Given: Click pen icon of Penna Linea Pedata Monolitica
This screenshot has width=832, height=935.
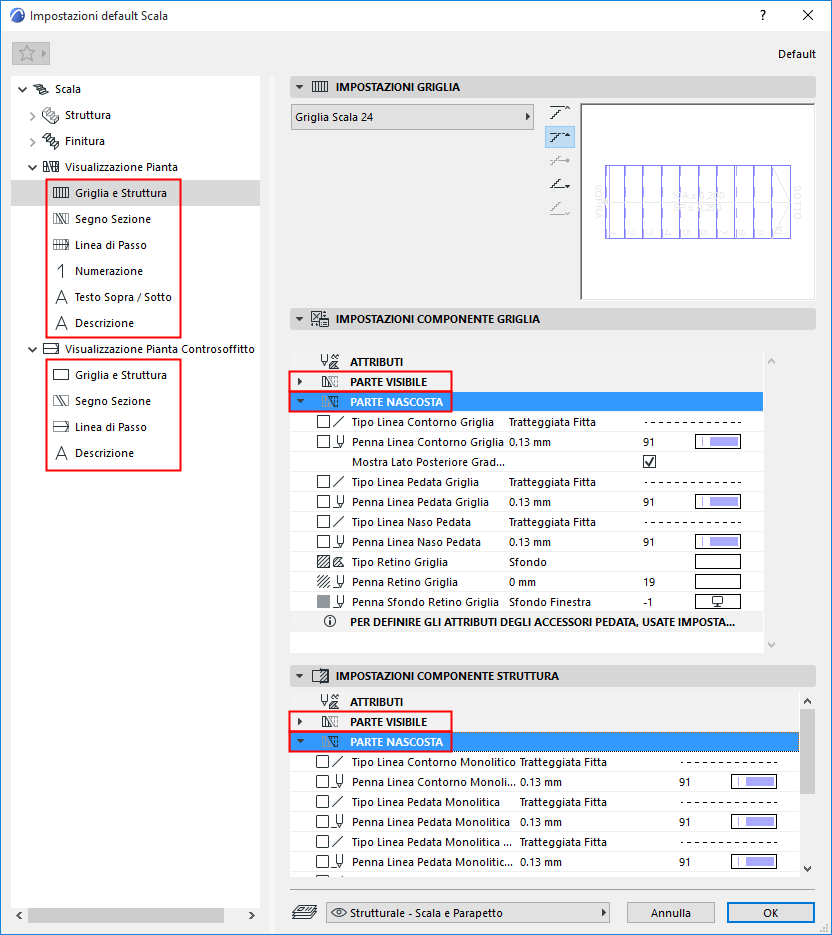Looking at the screenshot, I should [x=339, y=822].
